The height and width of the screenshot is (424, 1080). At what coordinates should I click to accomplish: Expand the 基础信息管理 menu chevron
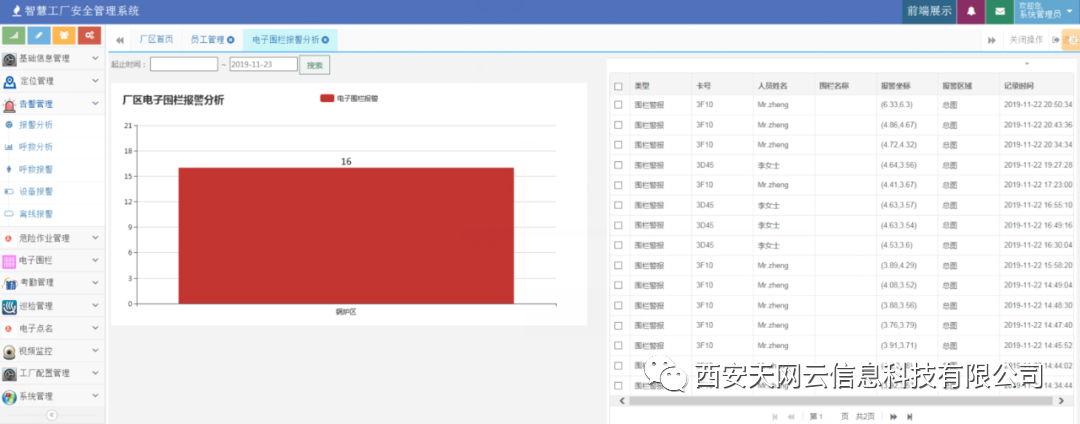95,59
